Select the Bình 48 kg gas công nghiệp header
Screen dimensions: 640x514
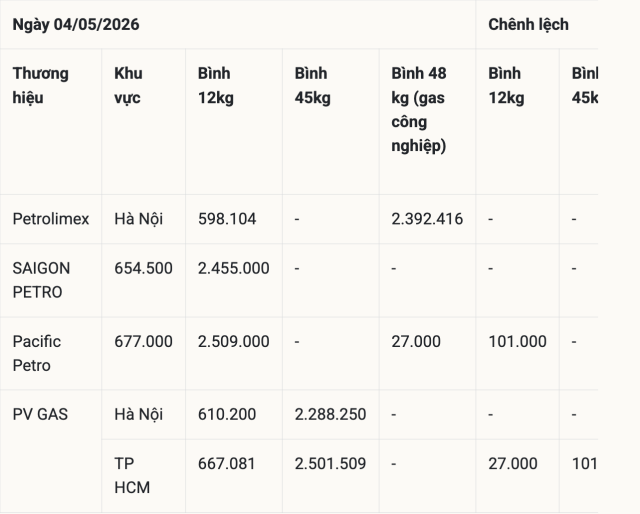[427, 122]
